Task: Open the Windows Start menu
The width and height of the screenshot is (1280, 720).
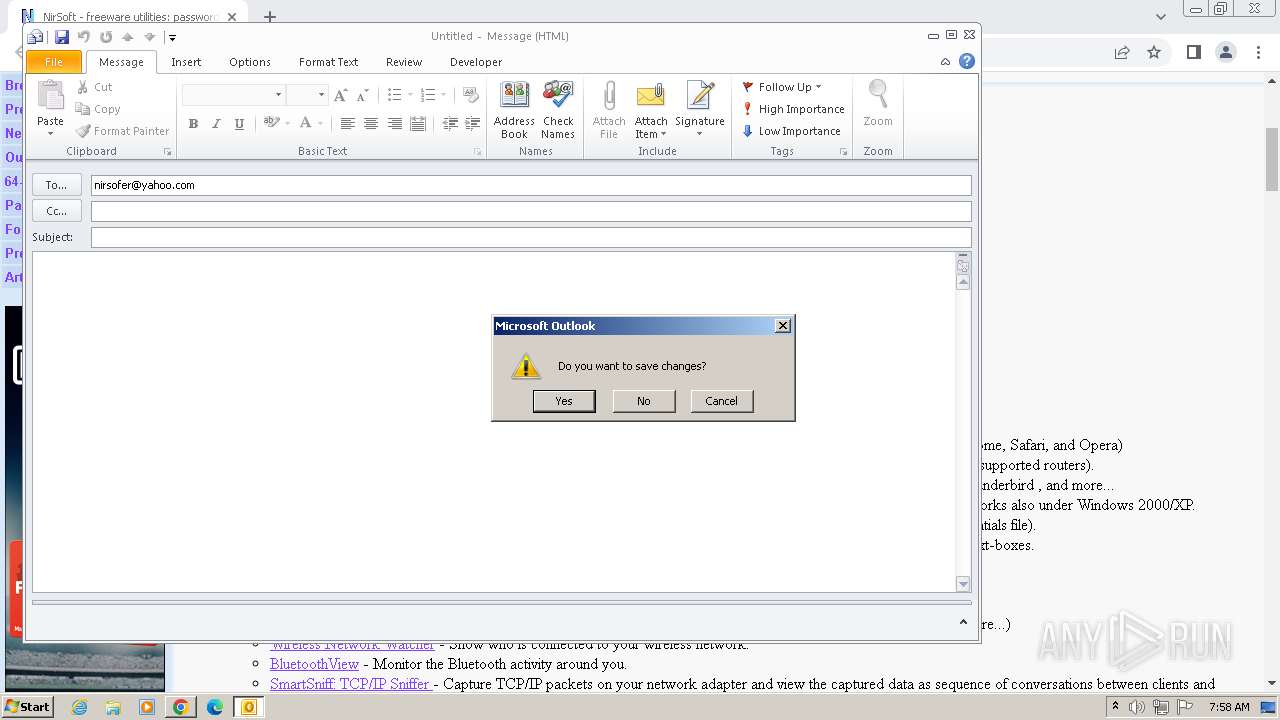Action: 29,707
